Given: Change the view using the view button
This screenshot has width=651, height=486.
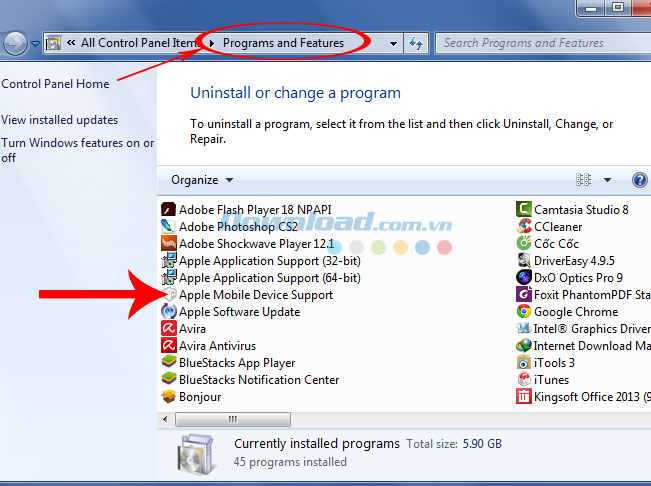Looking at the screenshot, I should click(583, 180).
